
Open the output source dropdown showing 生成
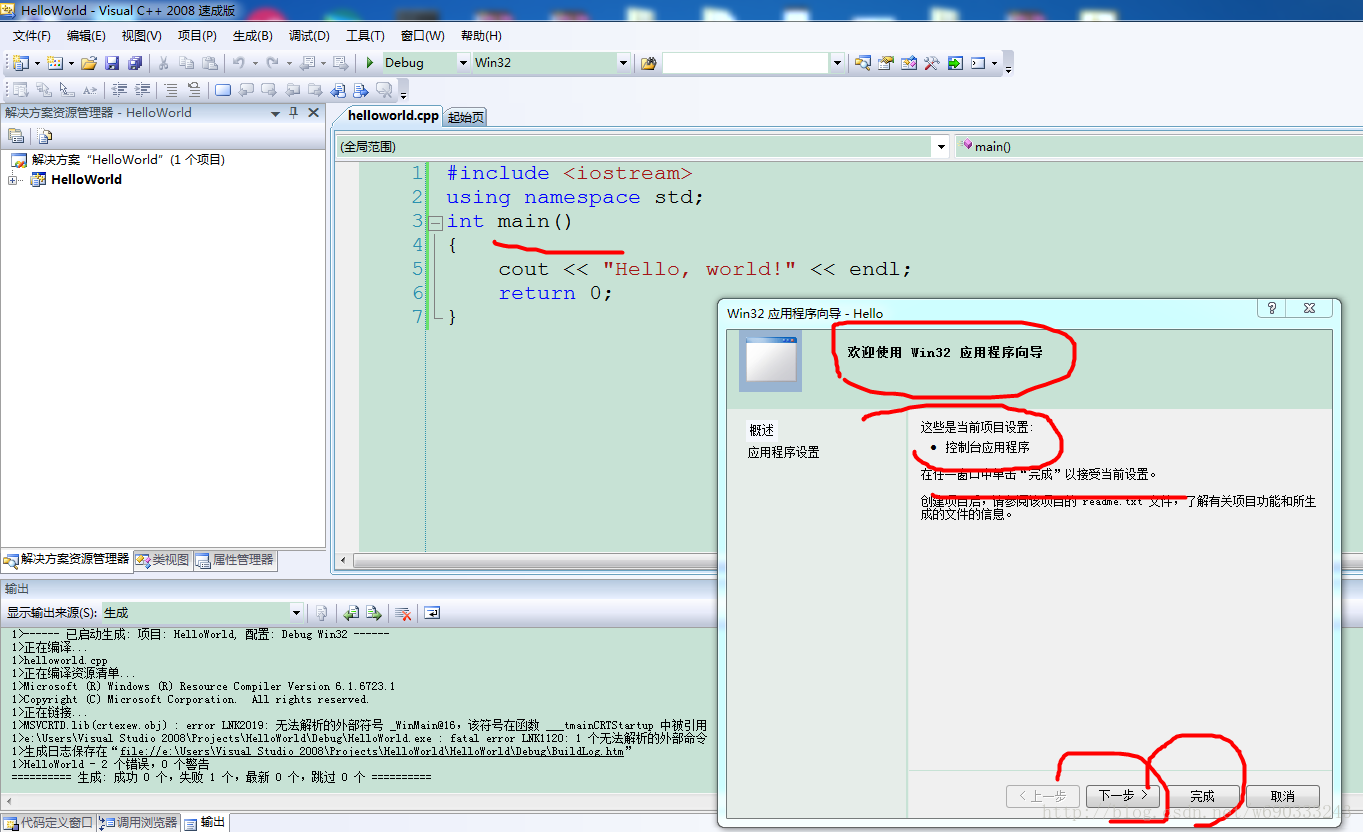click(296, 612)
